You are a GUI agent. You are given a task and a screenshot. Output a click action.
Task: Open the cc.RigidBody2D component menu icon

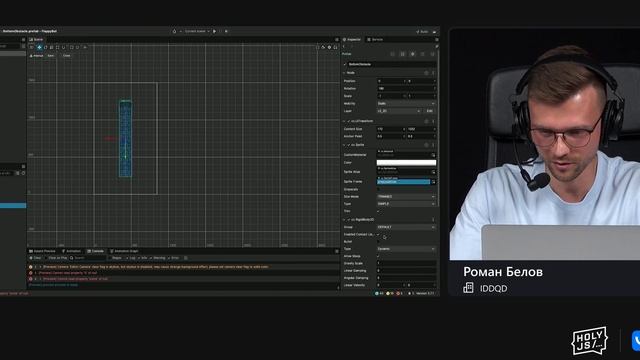coord(433,220)
